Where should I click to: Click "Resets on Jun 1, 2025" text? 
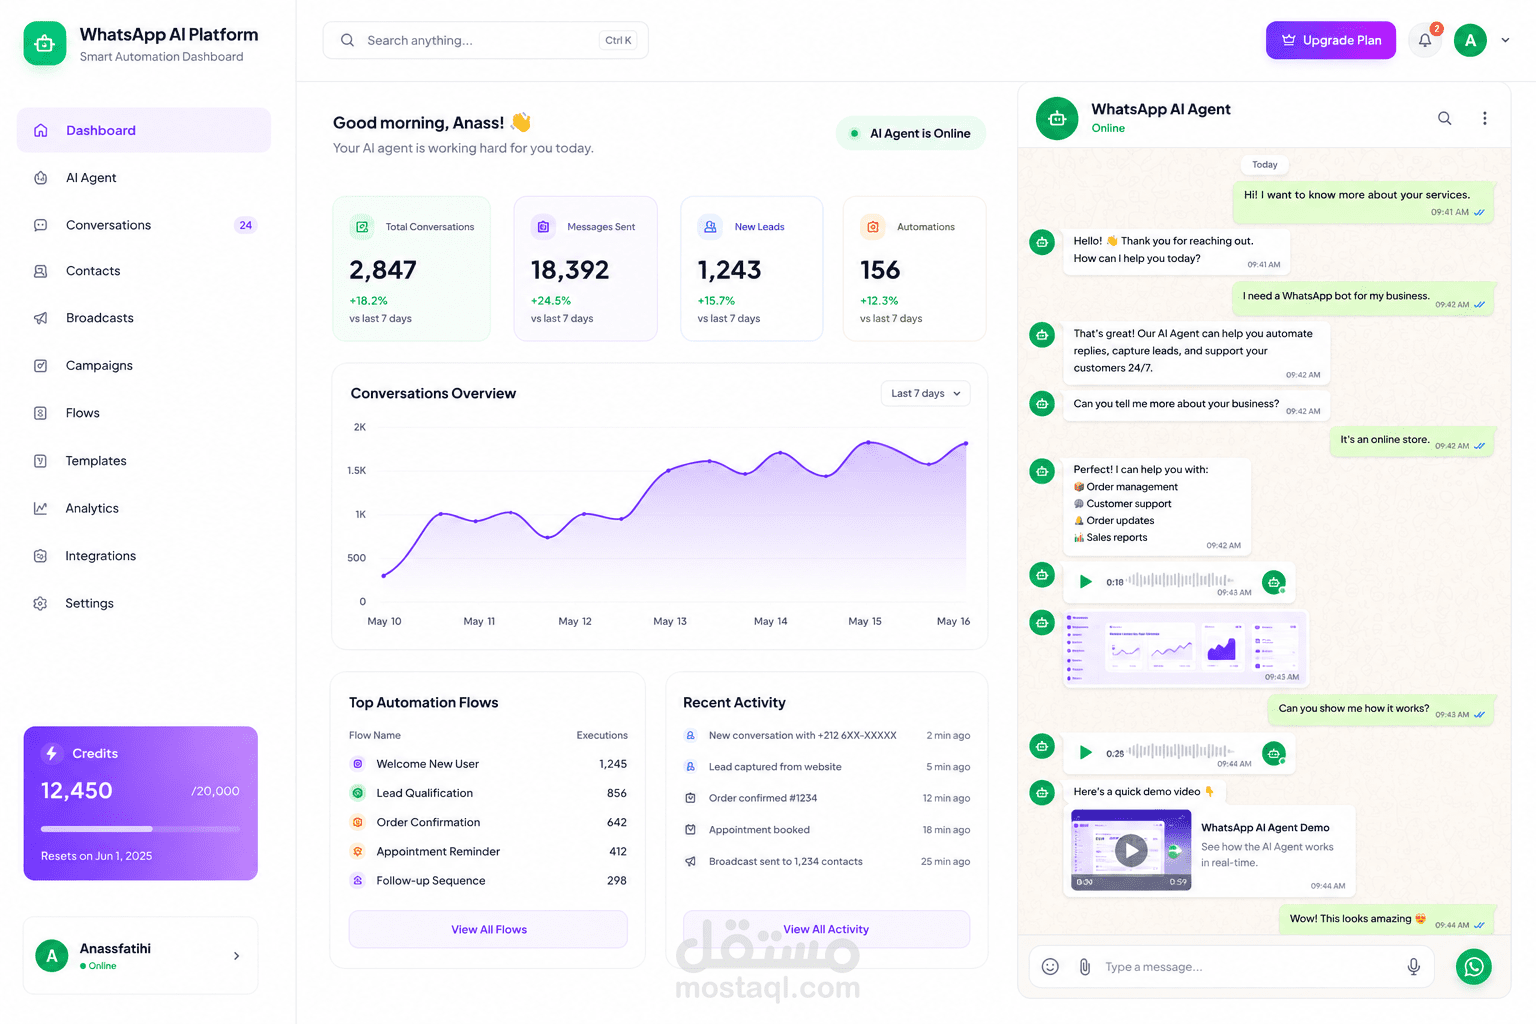[x=96, y=856]
